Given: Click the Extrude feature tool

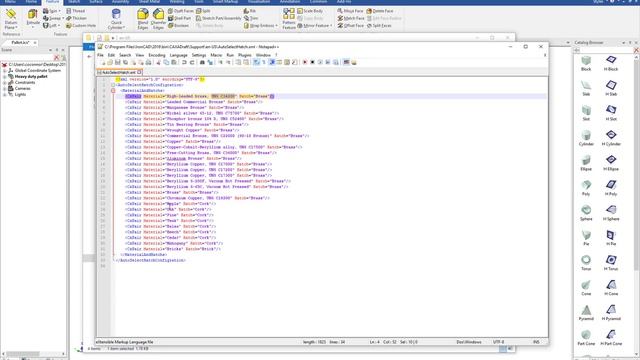Looking at the screenshot, I should click(x=33, y=18).
